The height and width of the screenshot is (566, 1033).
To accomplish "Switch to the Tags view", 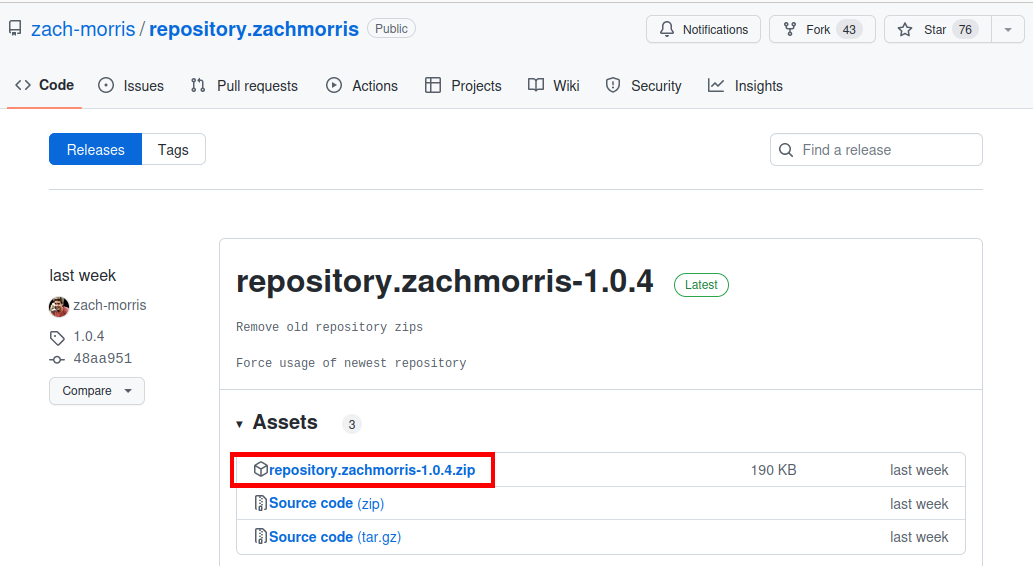I will point(173,150).
